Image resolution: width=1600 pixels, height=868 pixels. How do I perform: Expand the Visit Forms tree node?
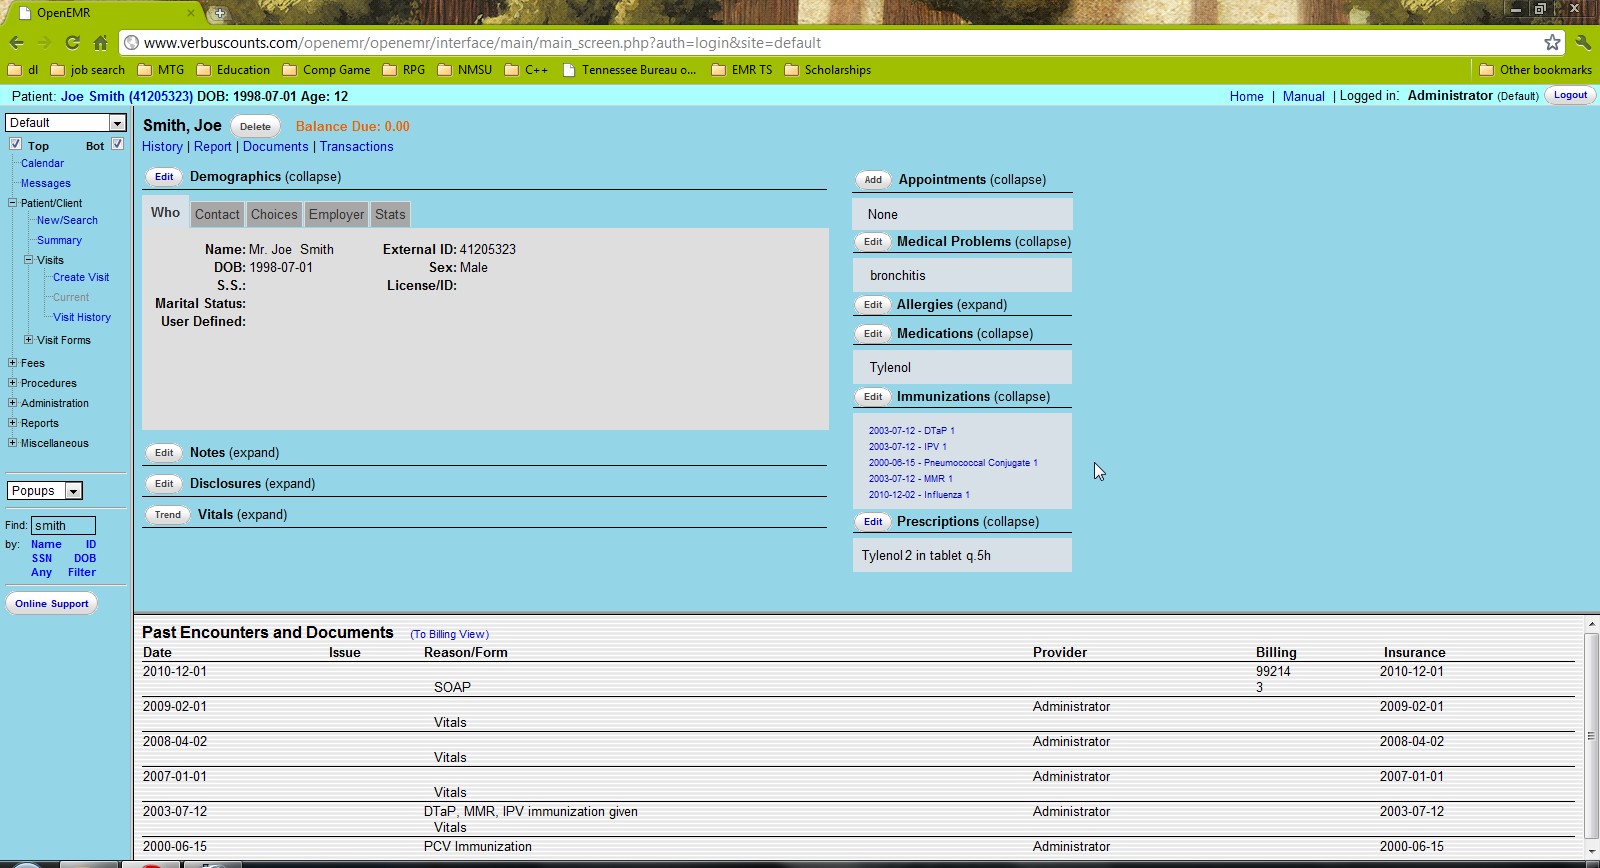click(x=28, y=340)
